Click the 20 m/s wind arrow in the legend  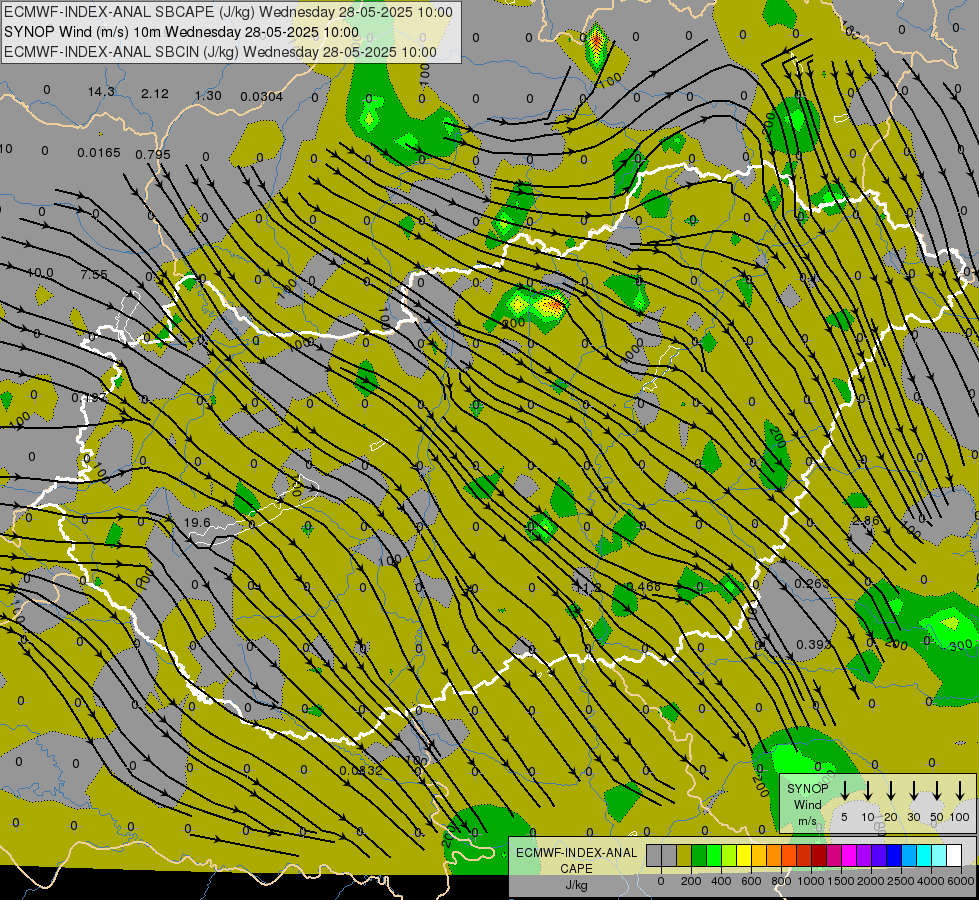coord(891,790)
